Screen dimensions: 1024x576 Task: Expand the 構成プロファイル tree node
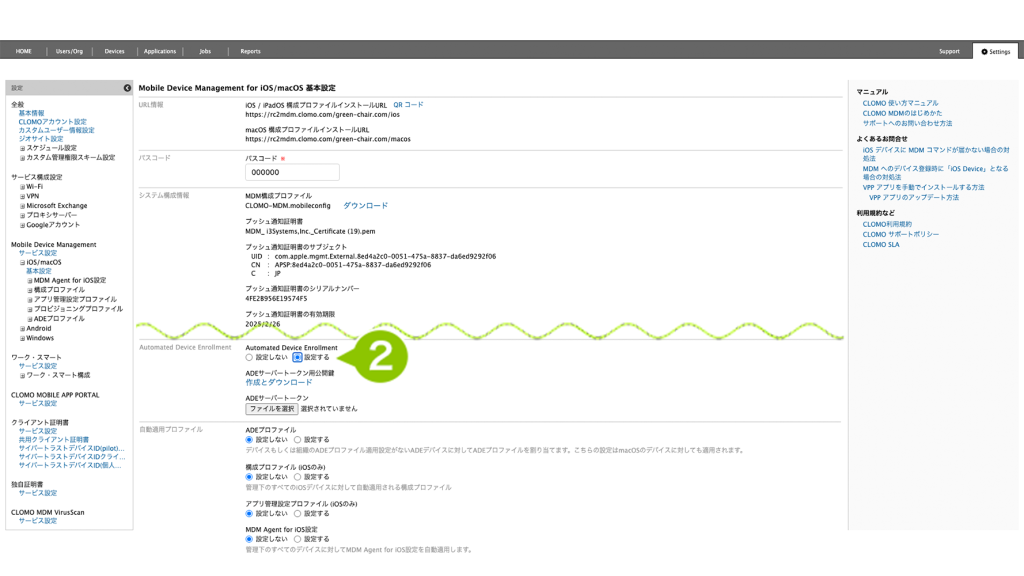coord(30,290)
